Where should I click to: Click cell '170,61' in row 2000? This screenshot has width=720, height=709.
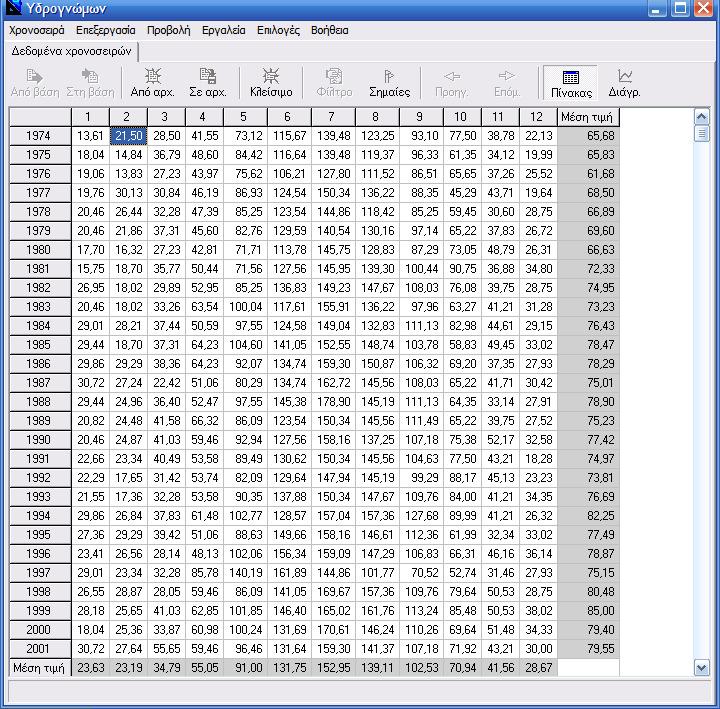click(333, 630)
